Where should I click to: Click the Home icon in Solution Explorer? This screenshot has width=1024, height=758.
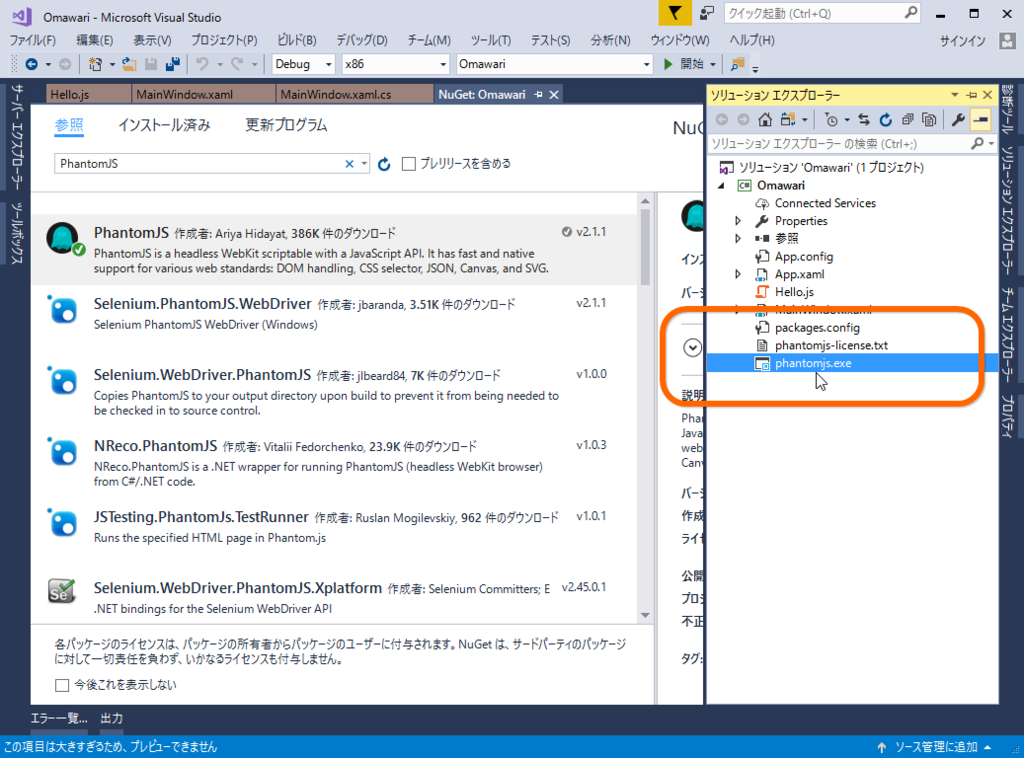coord(765,119)
